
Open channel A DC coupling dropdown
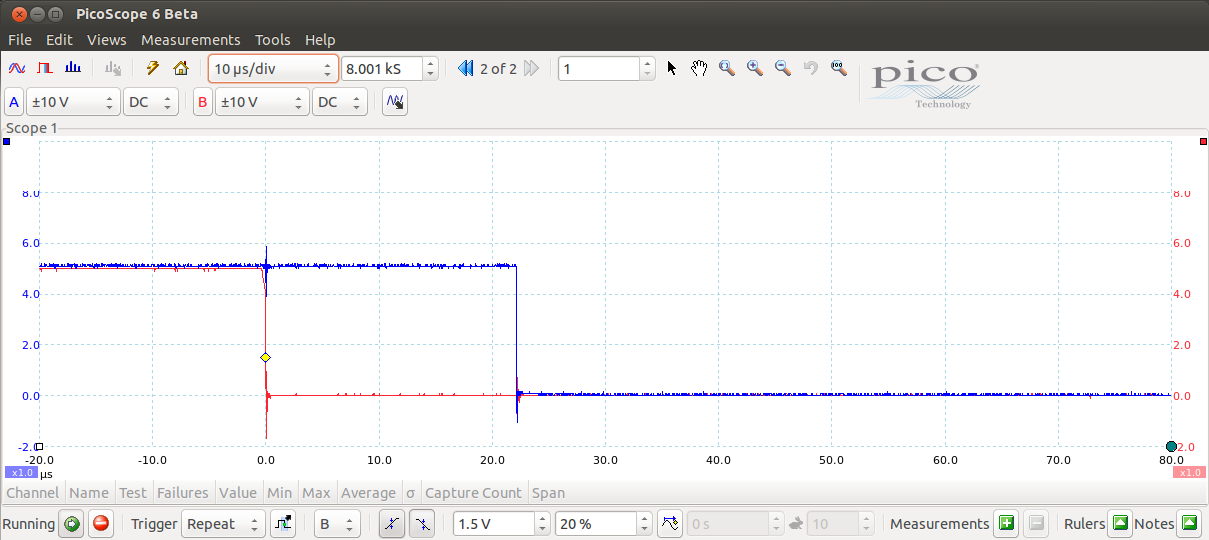point(151,102)
